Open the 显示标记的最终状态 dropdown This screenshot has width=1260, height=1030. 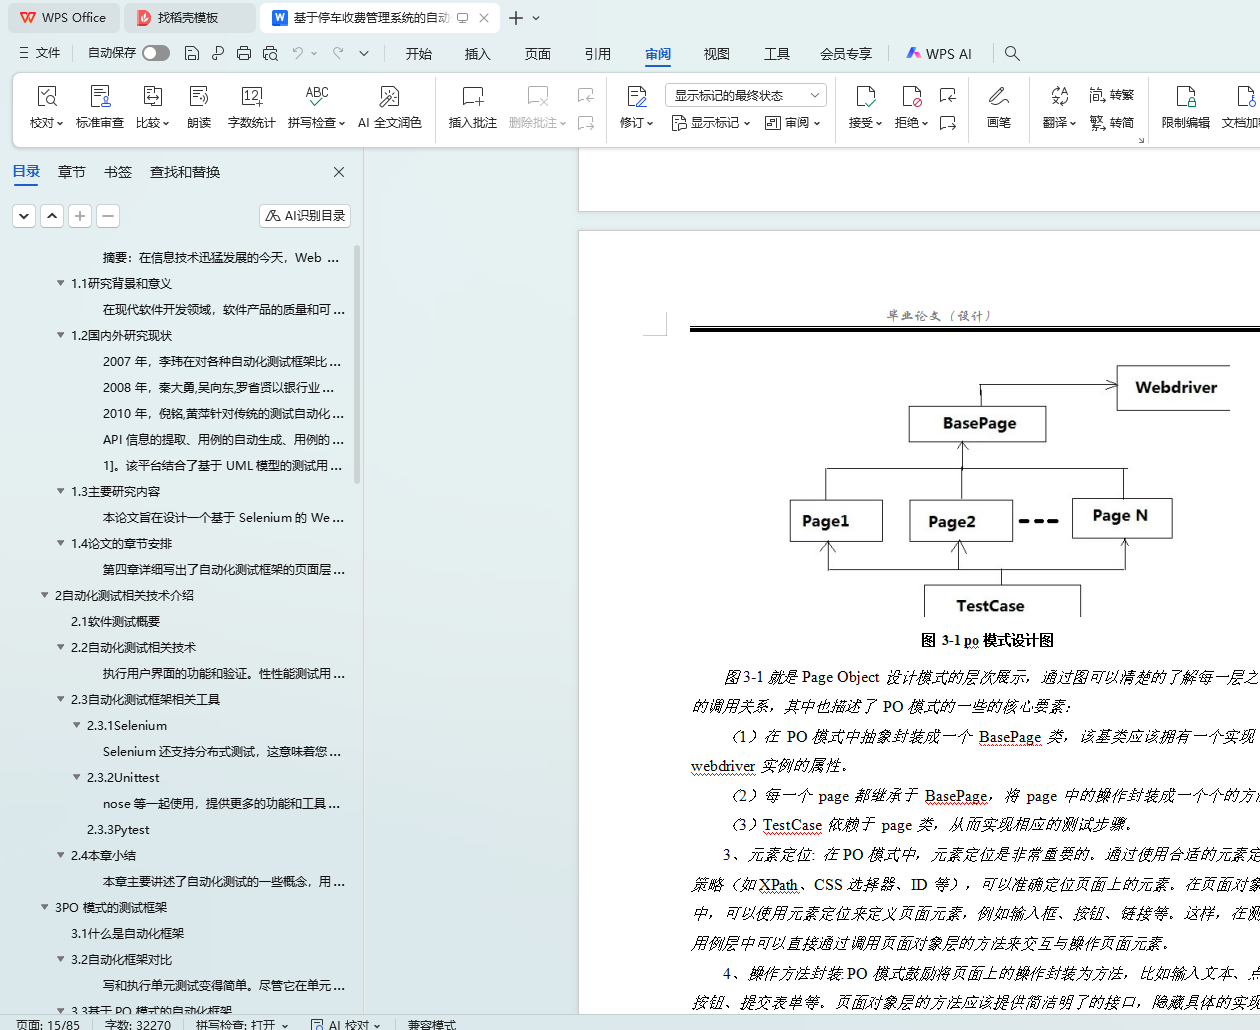click(x=745, y=95)
